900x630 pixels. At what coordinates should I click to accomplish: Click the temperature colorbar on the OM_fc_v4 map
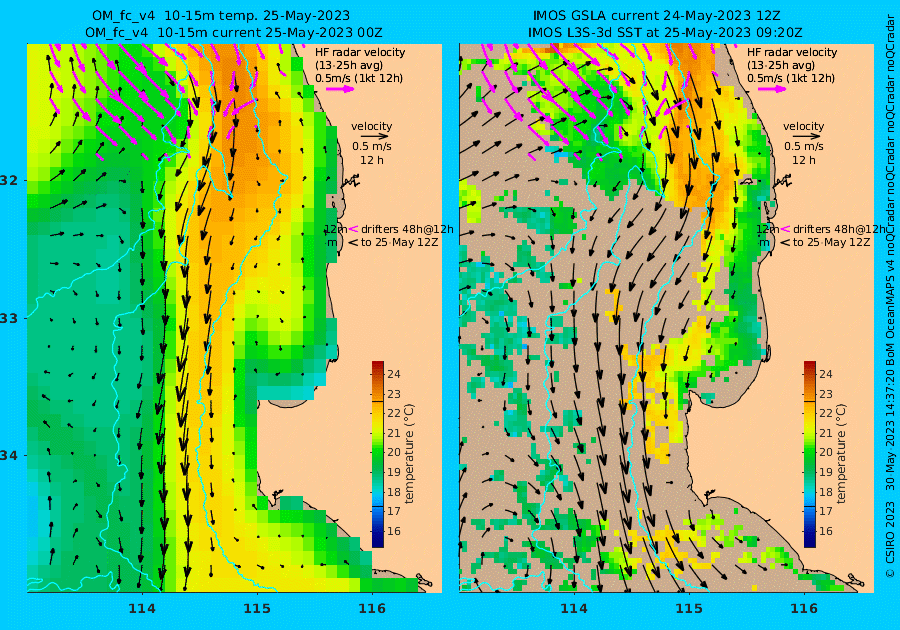[378, 454]
